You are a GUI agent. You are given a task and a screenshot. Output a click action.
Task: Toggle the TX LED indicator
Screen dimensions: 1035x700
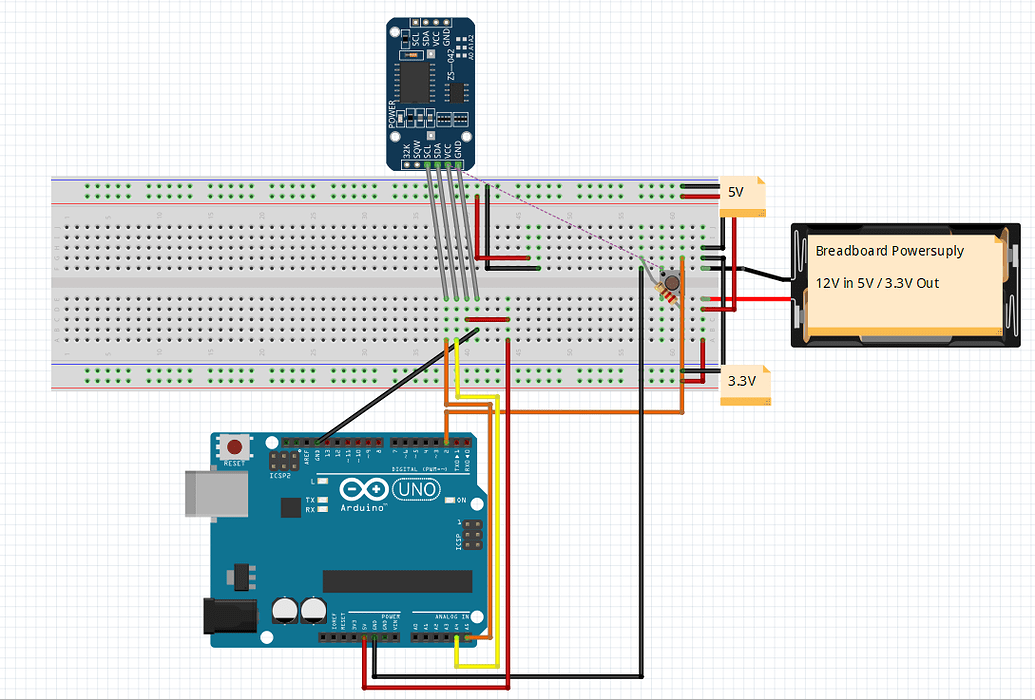321,499
